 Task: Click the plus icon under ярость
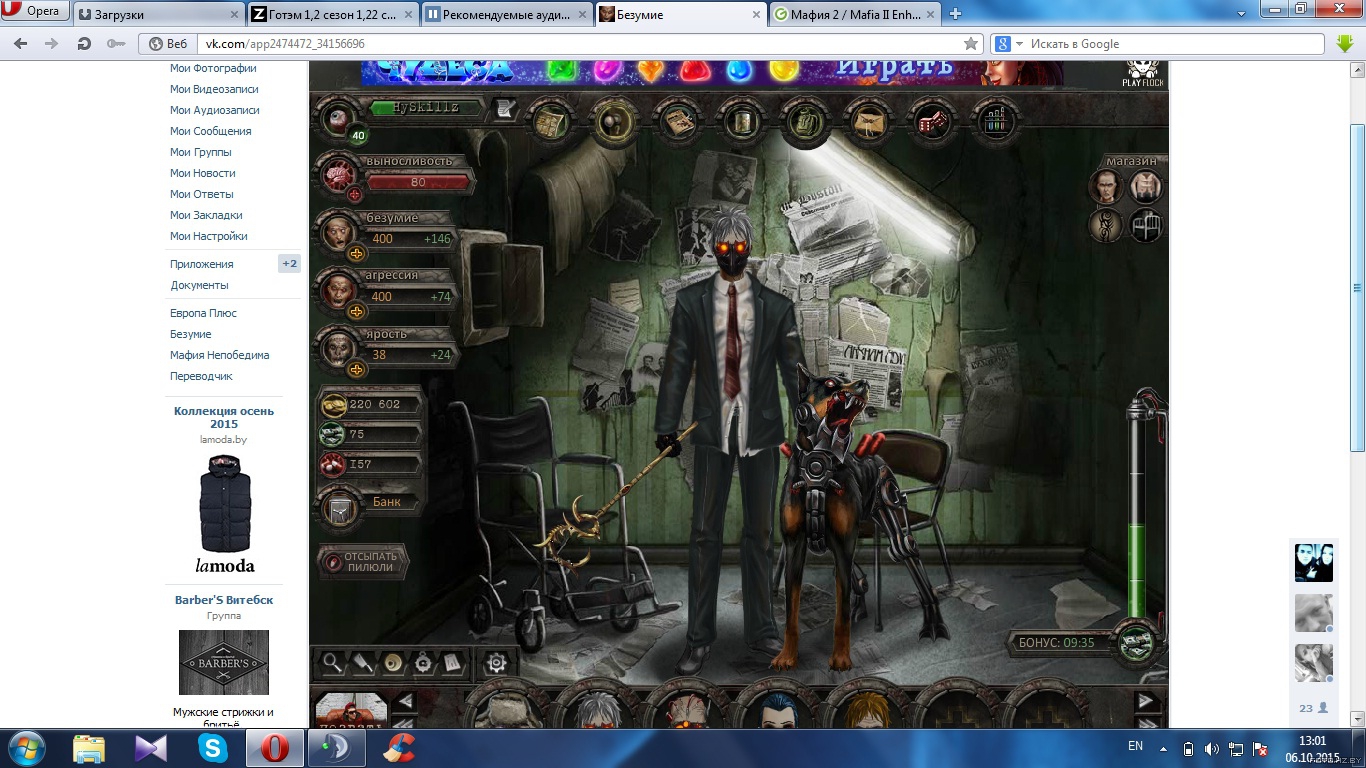tap(355, 369)
